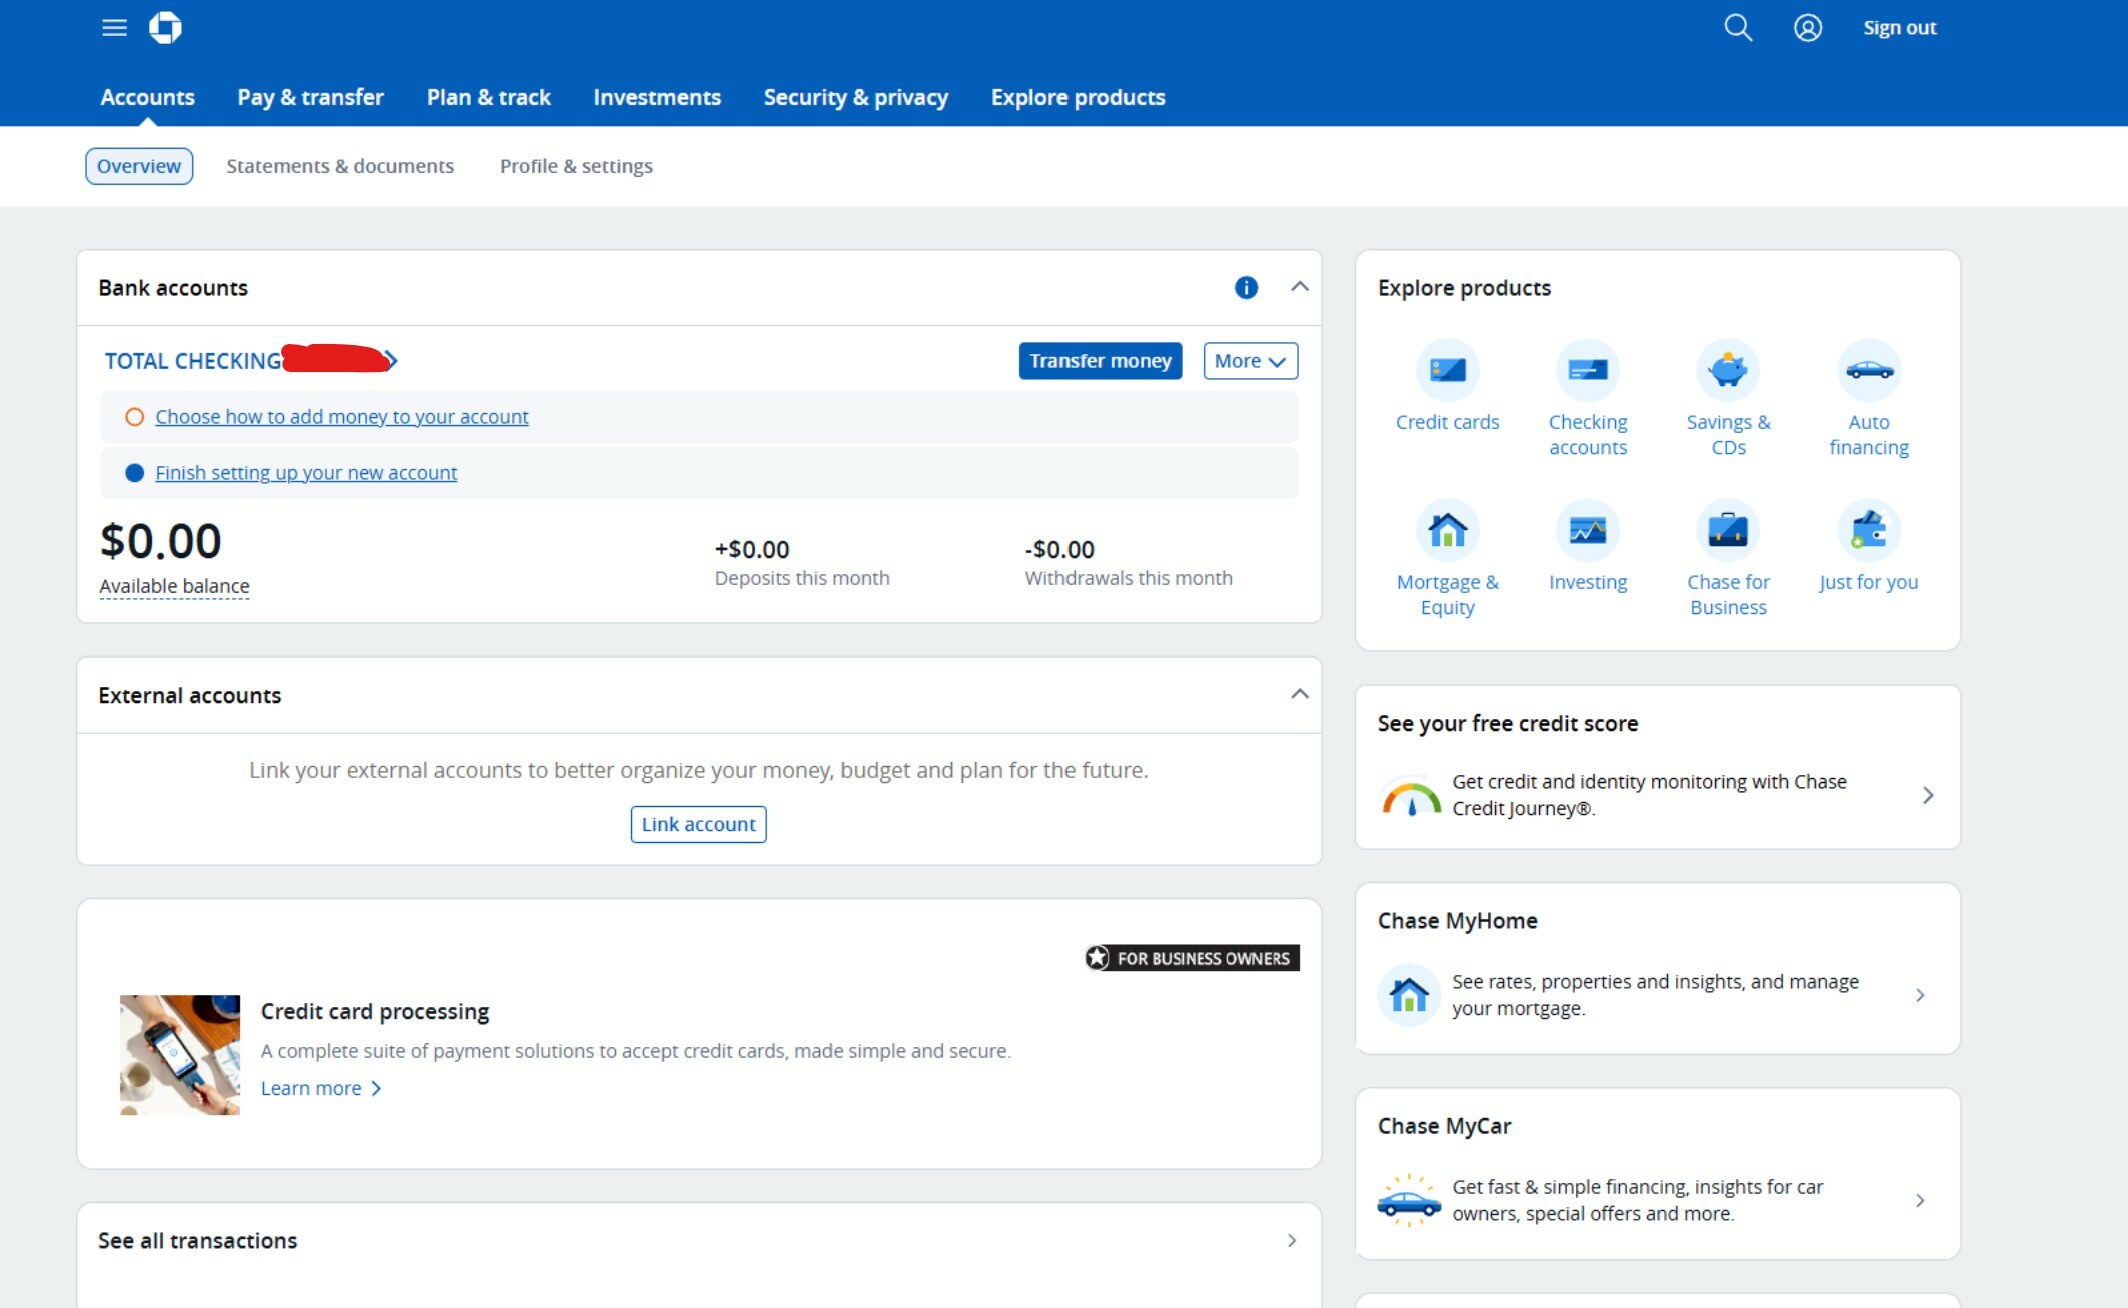Open credit score card chevron
The height and width of the screenshot is (1308, 2128).
1928,795
